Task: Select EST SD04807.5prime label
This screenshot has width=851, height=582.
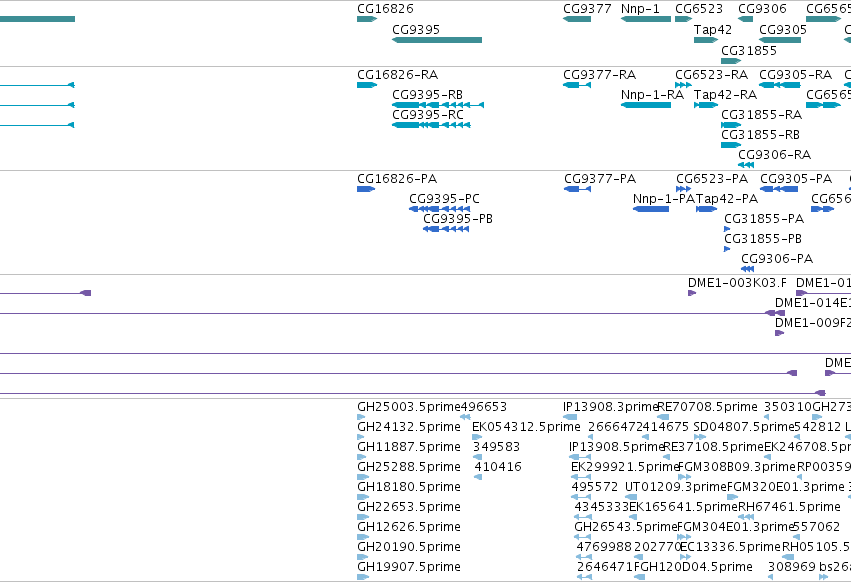Action: (x=744, y=427)
